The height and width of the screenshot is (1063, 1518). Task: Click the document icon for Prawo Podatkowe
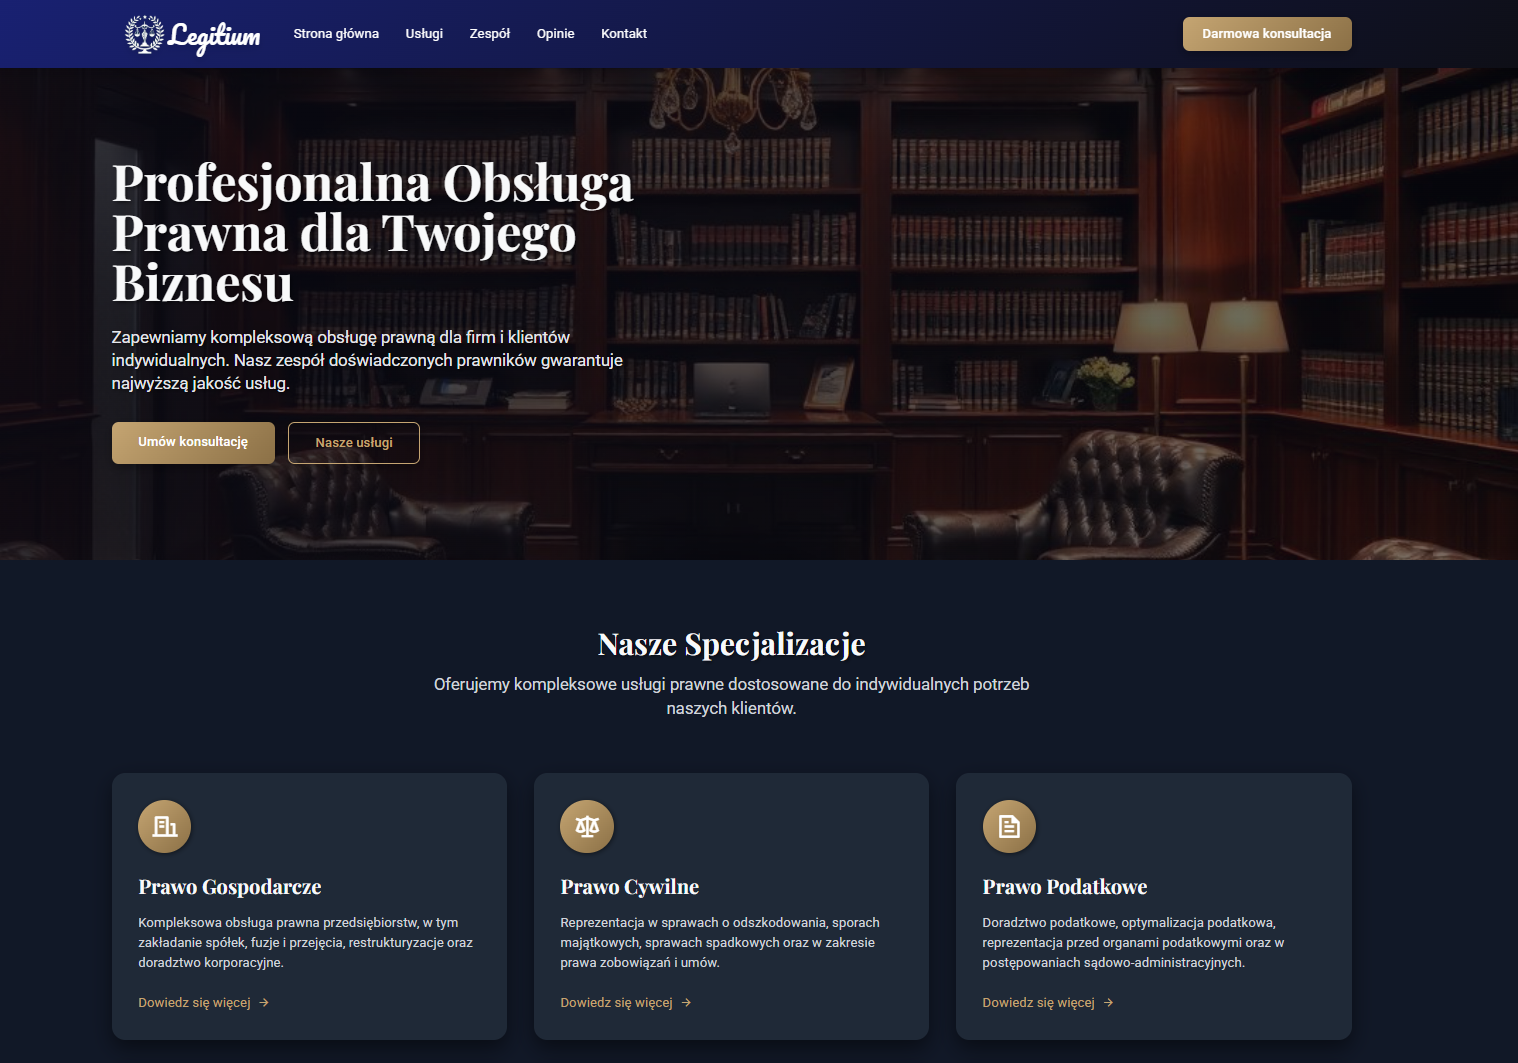click(1009, 827)
